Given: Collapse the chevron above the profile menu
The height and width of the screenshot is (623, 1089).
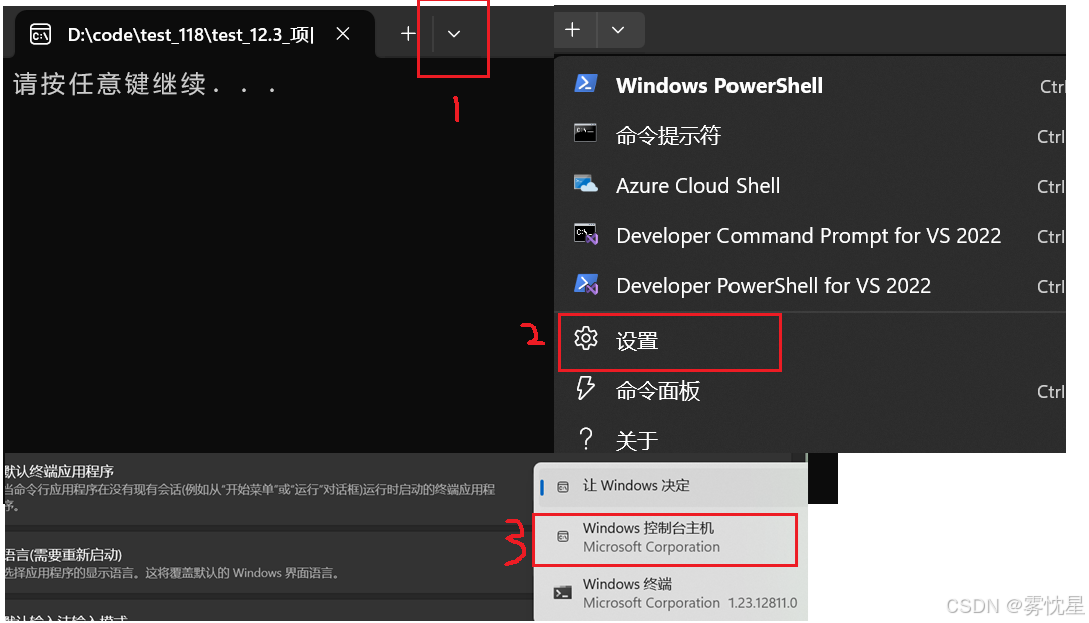Looking at the screenshot, I should [x=618, y=30].
